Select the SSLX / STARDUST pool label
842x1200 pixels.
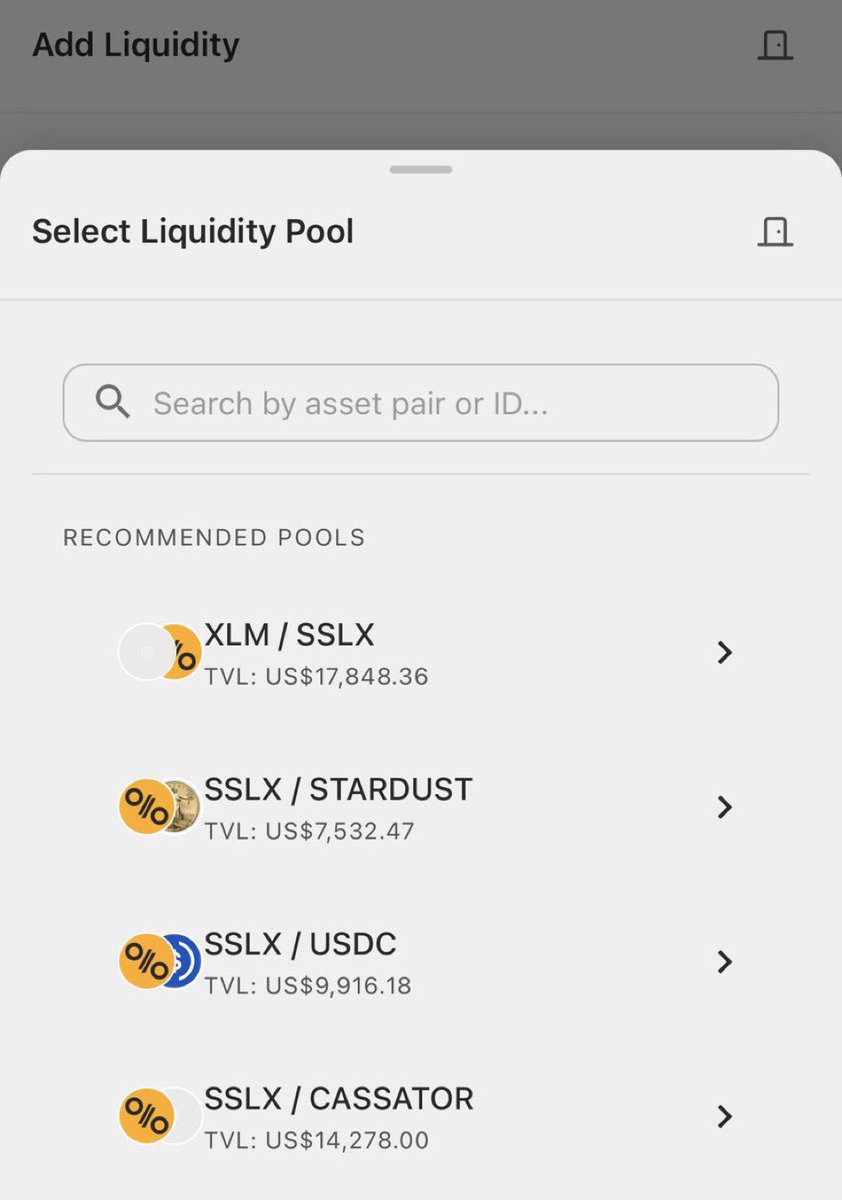(338, 789)
